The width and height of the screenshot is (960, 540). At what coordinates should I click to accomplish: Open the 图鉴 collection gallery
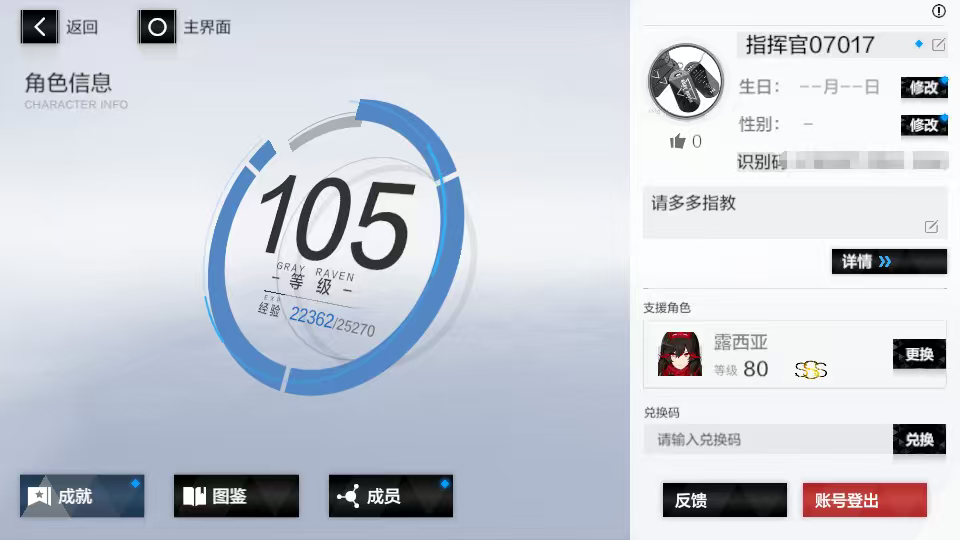click(236, 496)
